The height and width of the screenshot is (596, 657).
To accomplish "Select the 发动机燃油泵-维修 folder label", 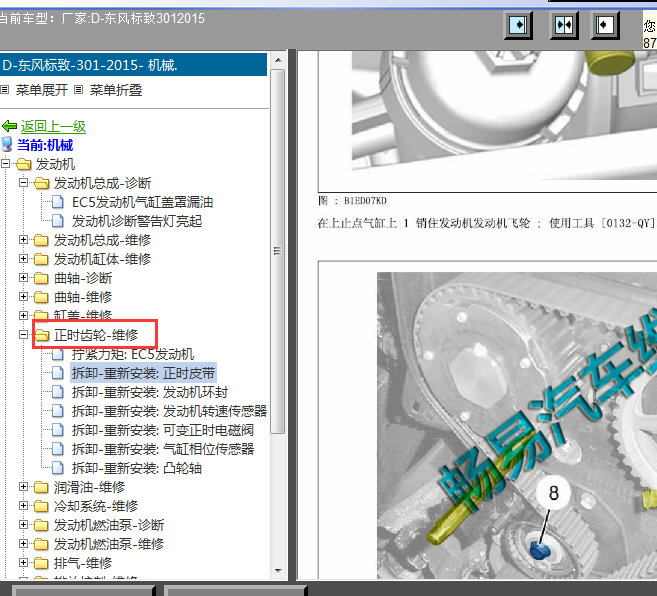I will point(109,544).
